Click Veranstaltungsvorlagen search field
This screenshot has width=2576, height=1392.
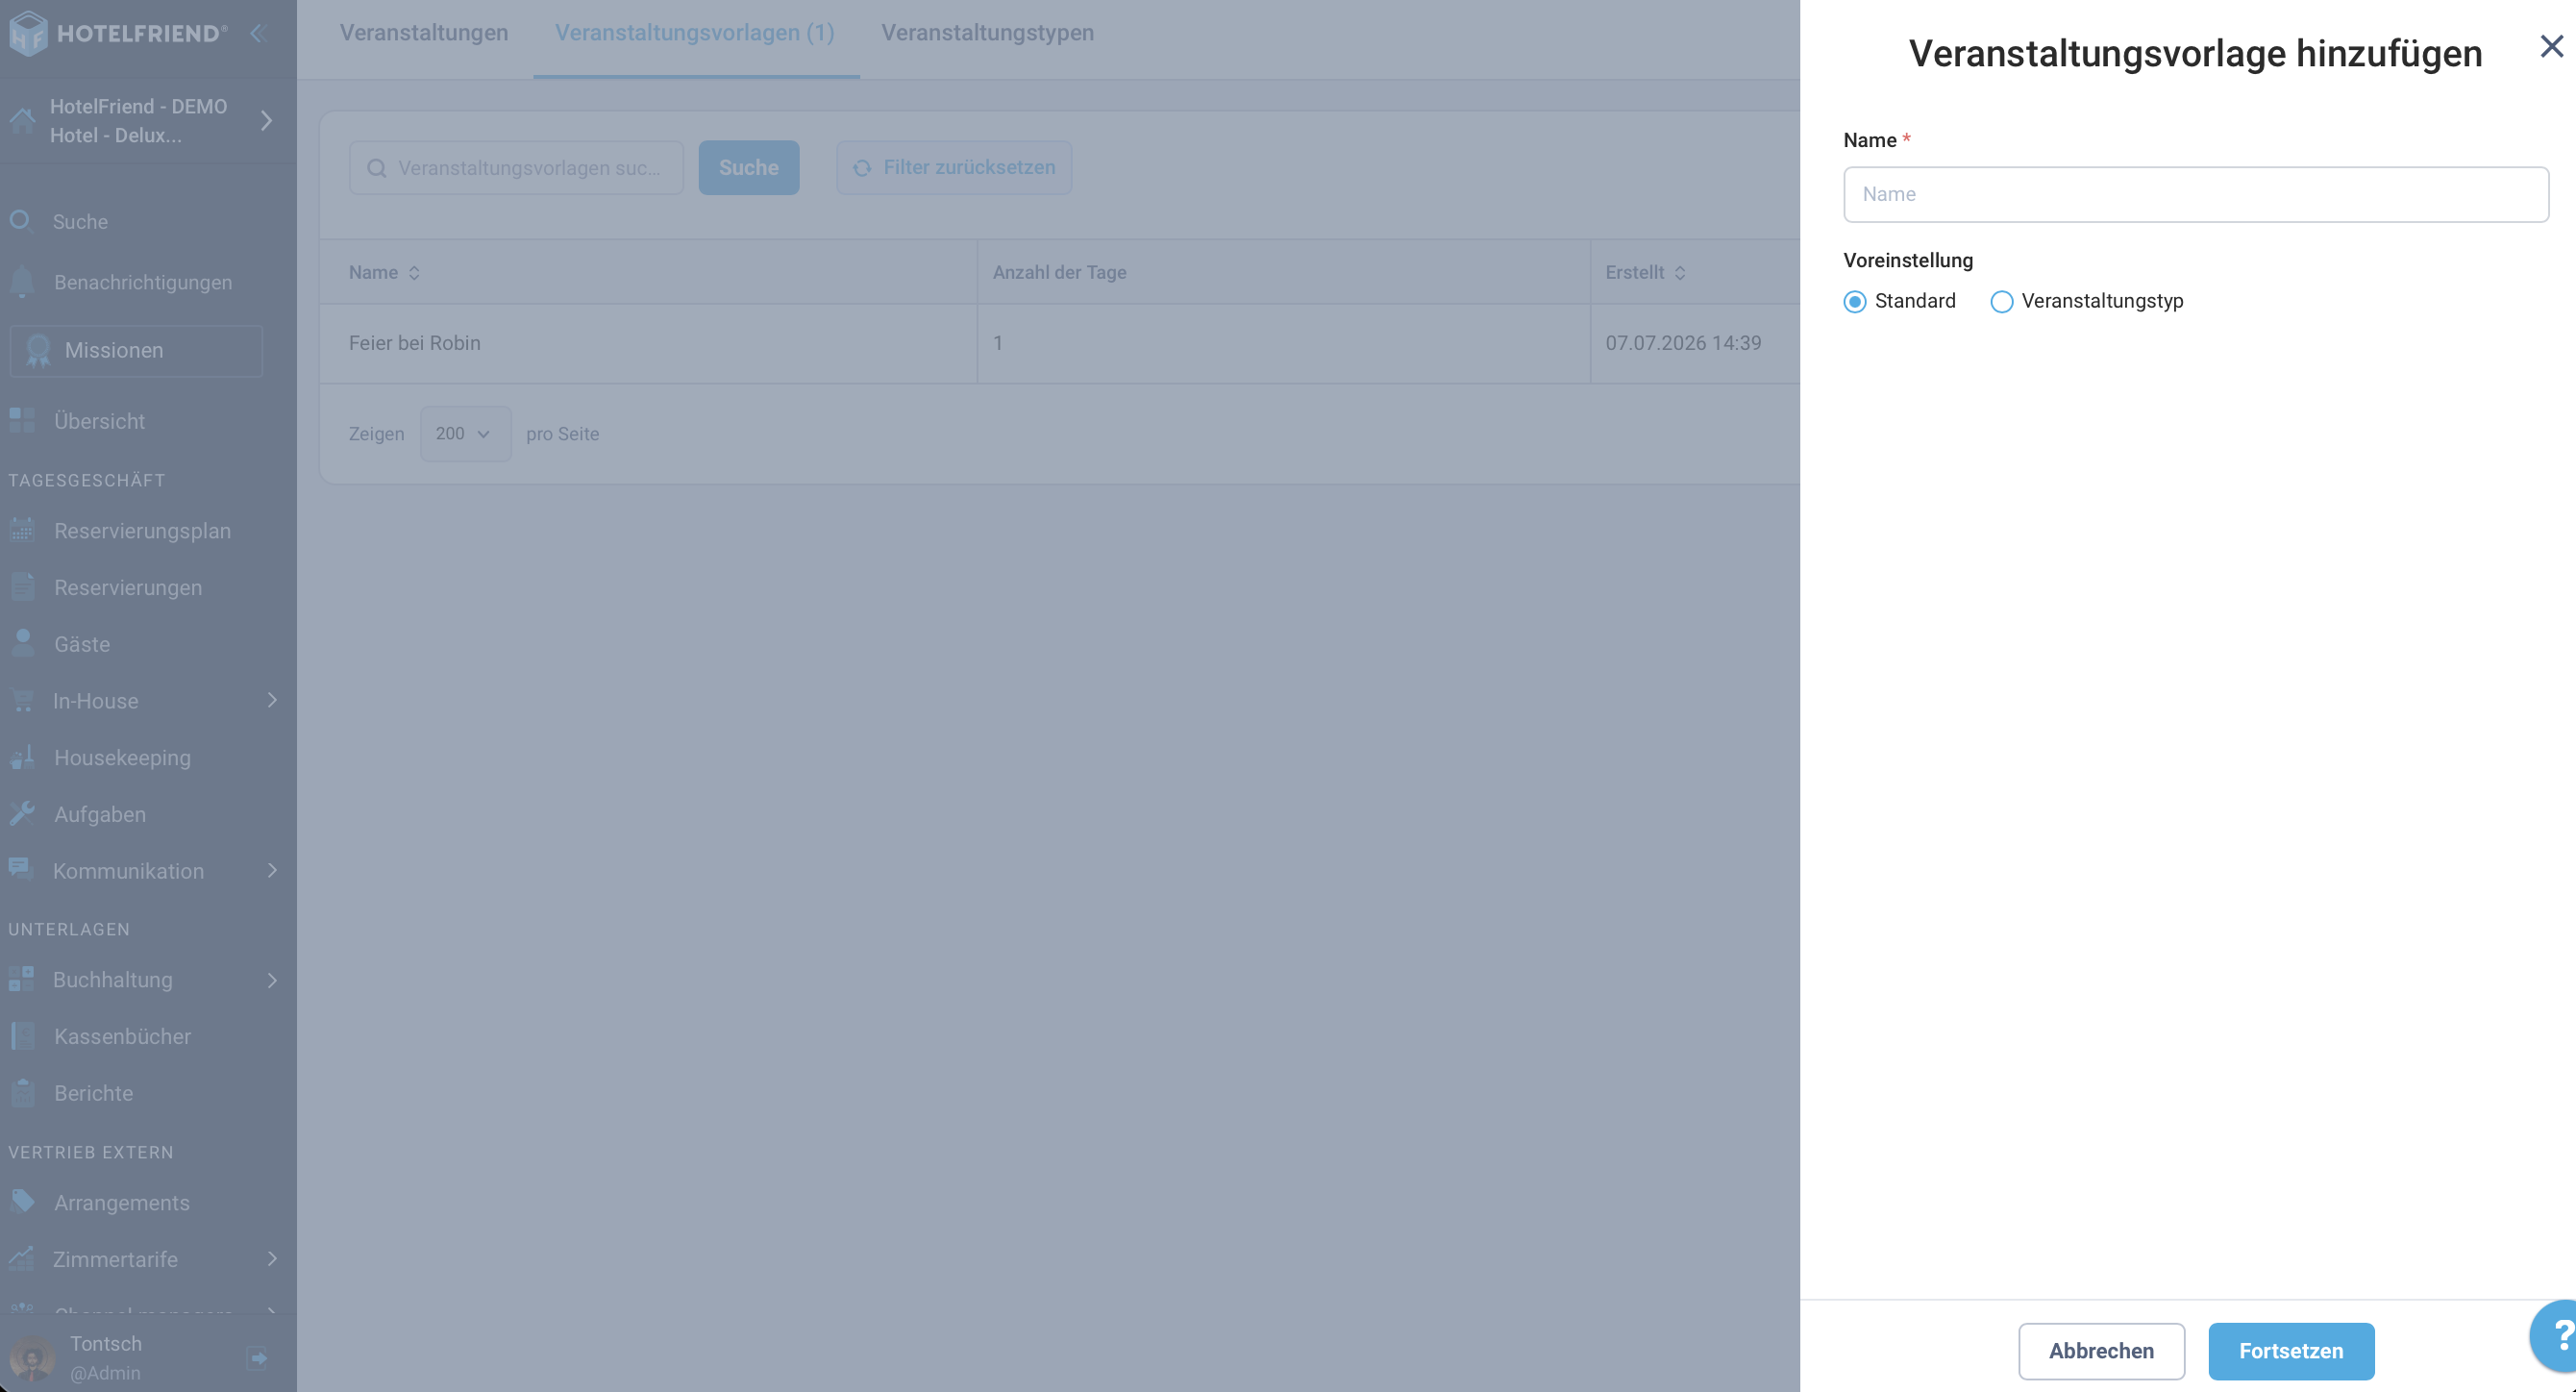516,167
